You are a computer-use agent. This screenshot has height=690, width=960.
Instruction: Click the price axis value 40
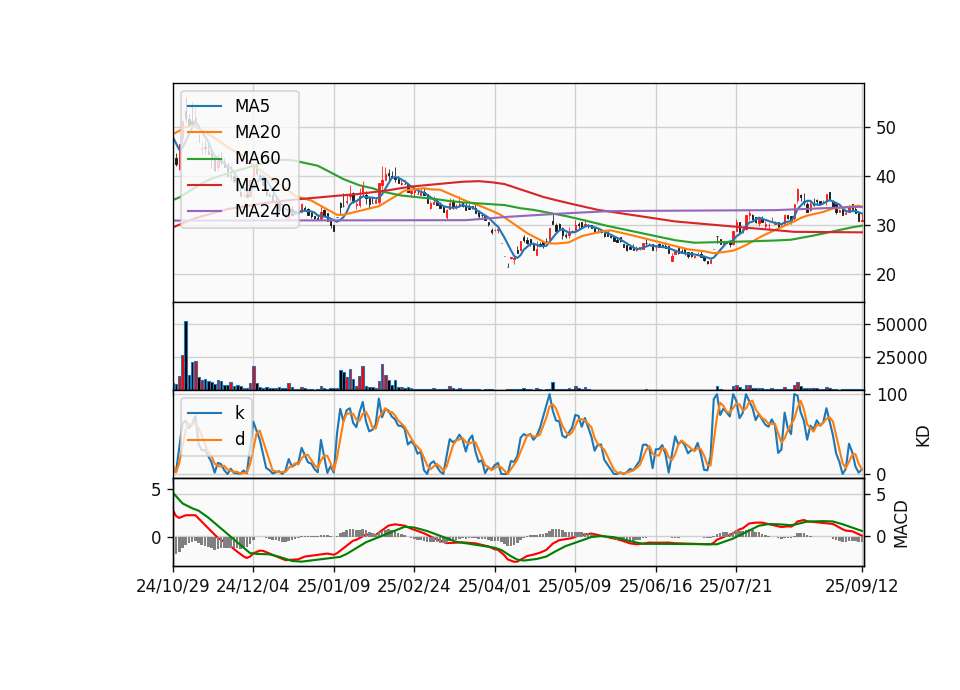tap(886, 177)
